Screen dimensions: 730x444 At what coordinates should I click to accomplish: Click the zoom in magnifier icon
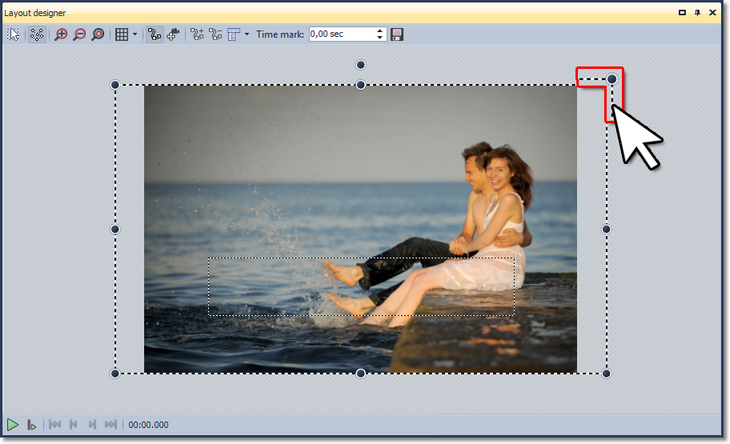61,34
